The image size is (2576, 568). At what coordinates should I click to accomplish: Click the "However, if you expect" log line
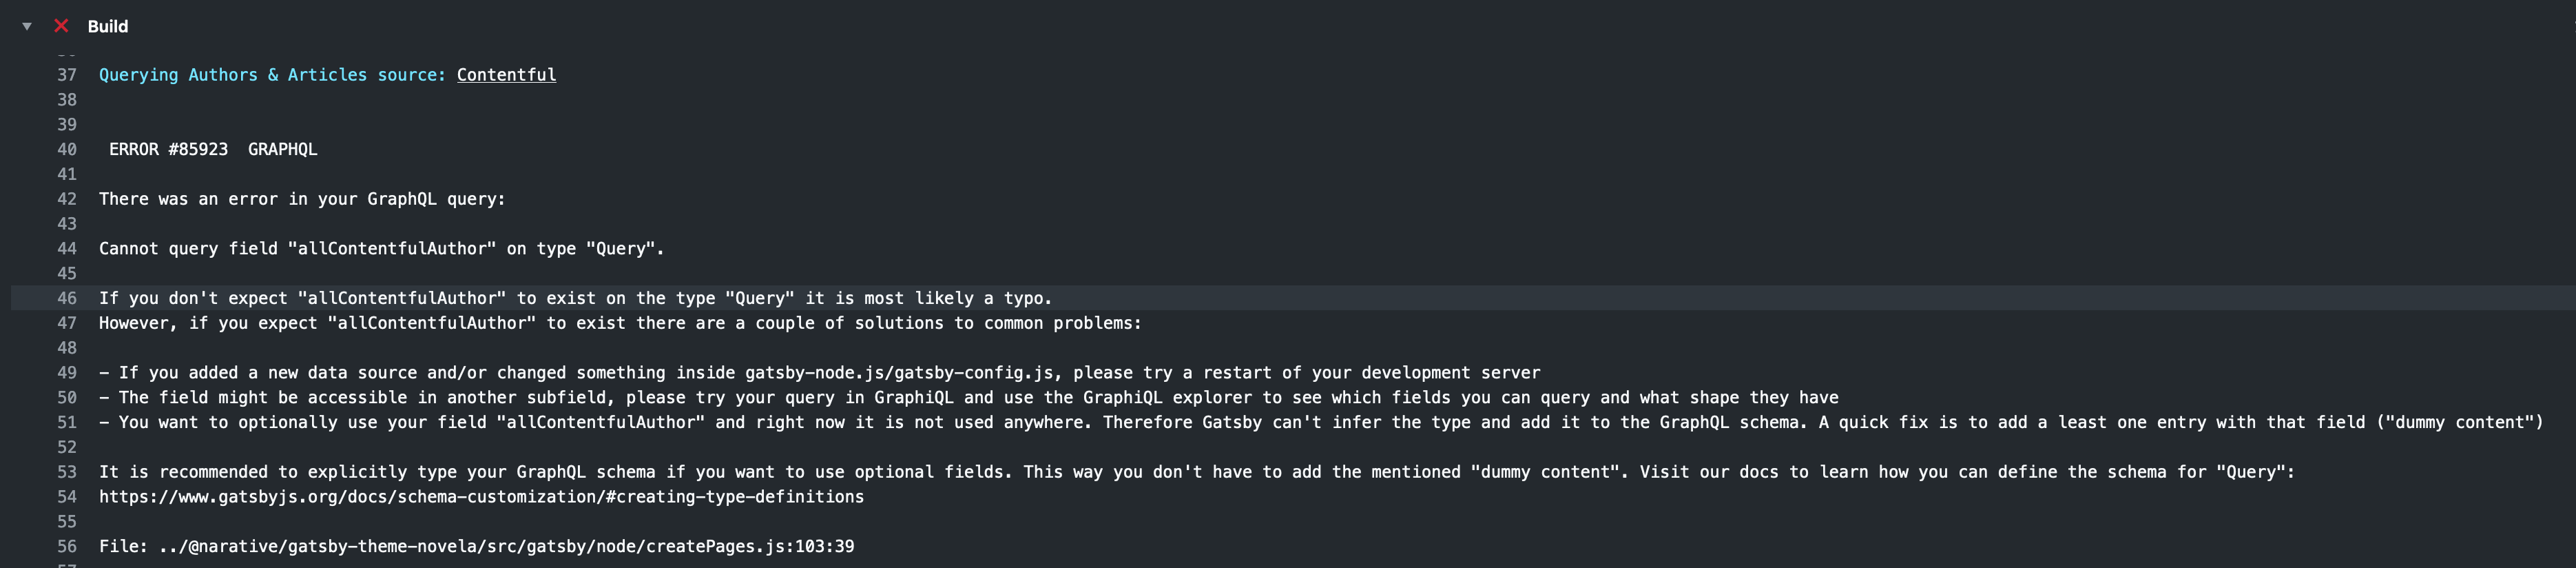click(x=620, y=323)
